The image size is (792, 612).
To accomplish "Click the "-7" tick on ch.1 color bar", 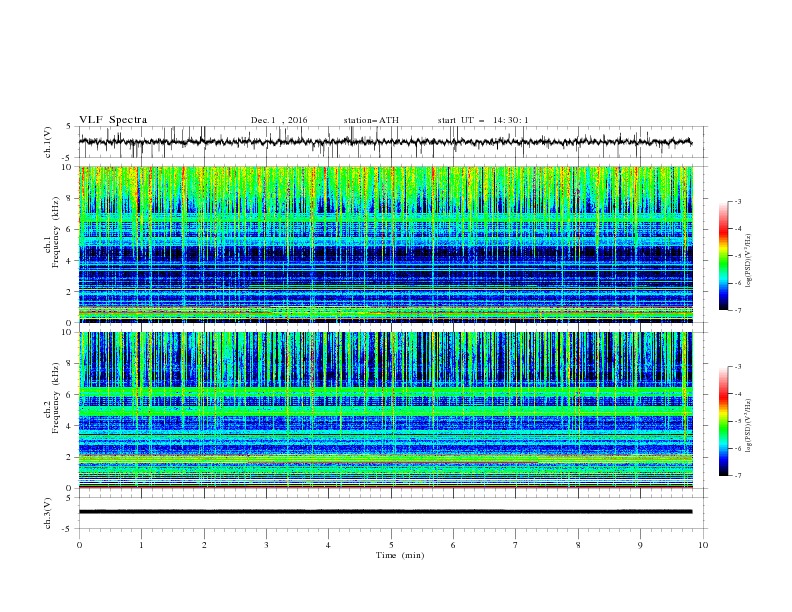I will coord(738,310).
